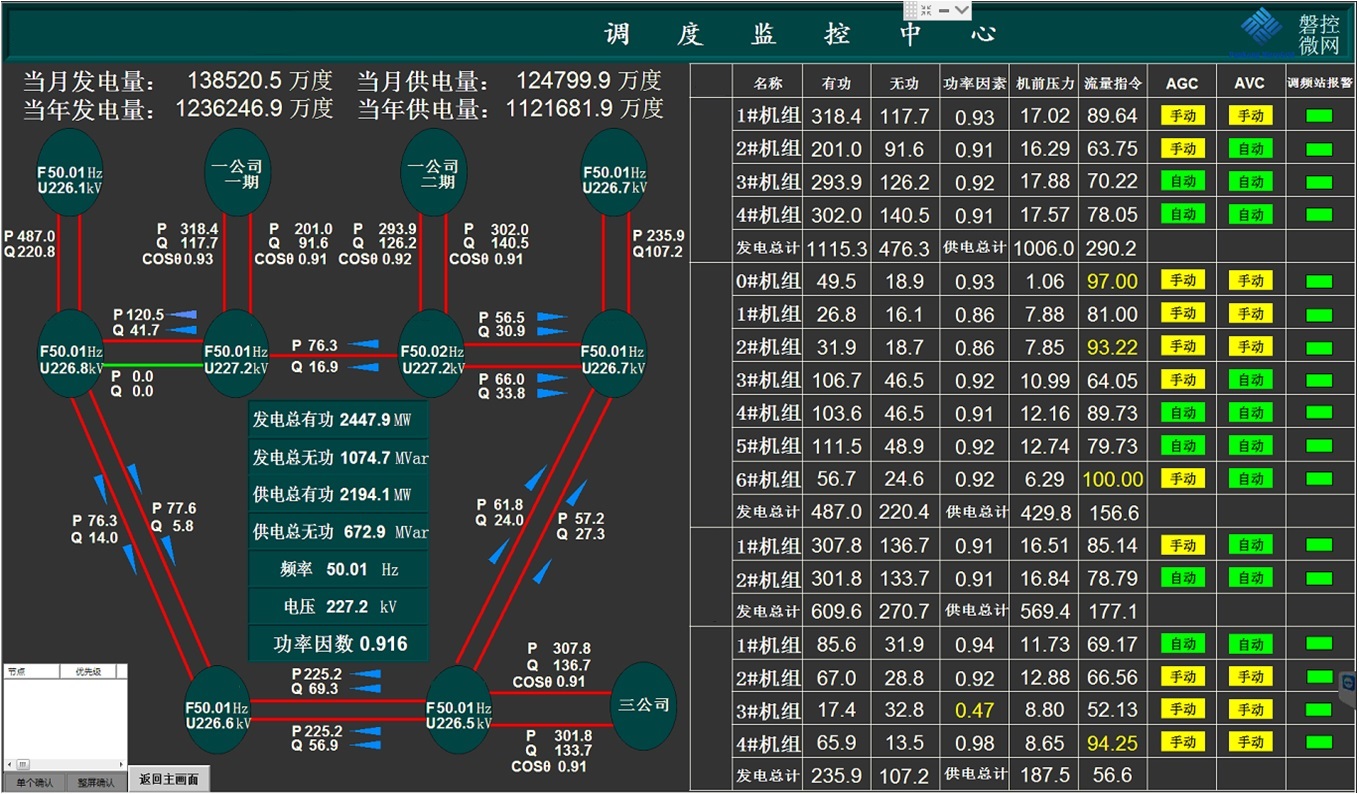The image size is (1359, 794).
Task: Click alarm indicator for unit with 有功 201.0
Action: (x=1319, y=149)
